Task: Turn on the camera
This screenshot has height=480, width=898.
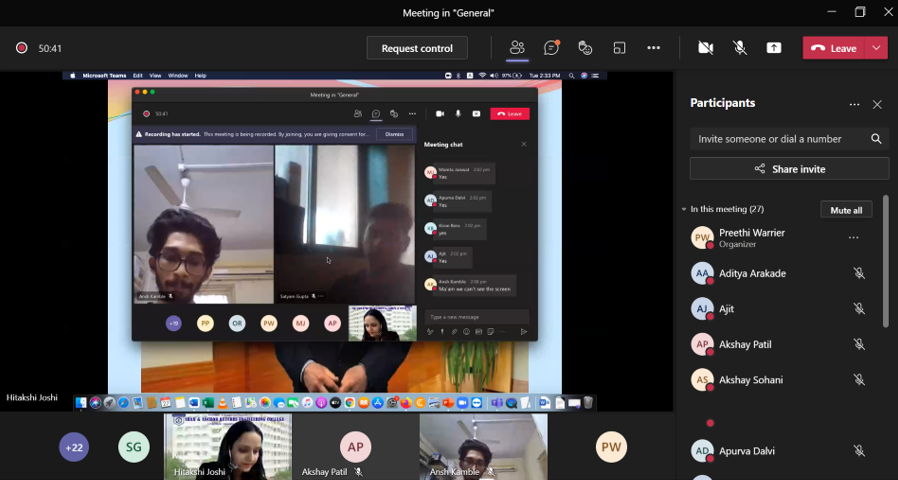Action: point(705,48)
